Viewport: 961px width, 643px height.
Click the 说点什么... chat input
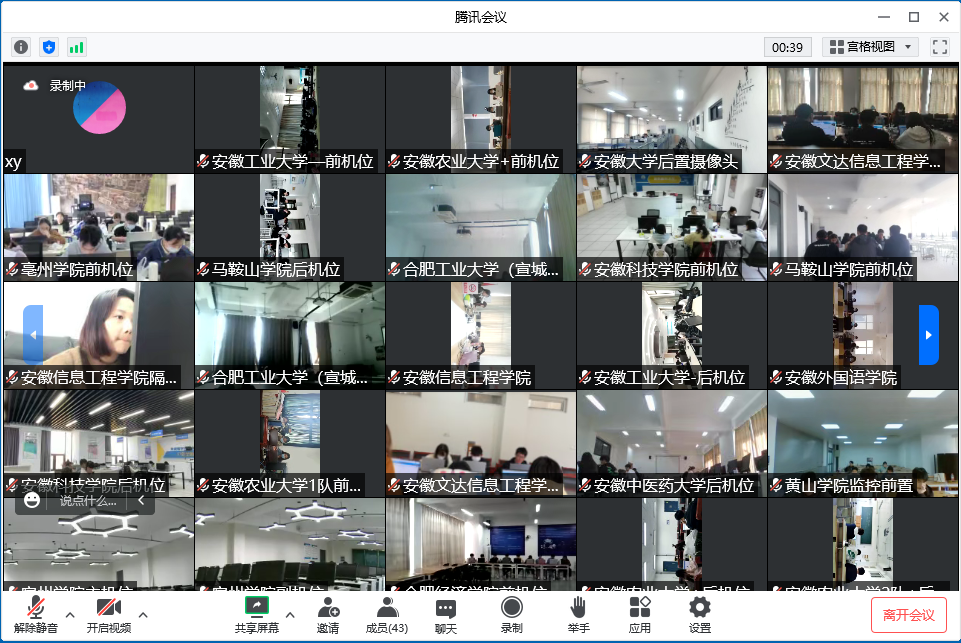click(88, 501)
